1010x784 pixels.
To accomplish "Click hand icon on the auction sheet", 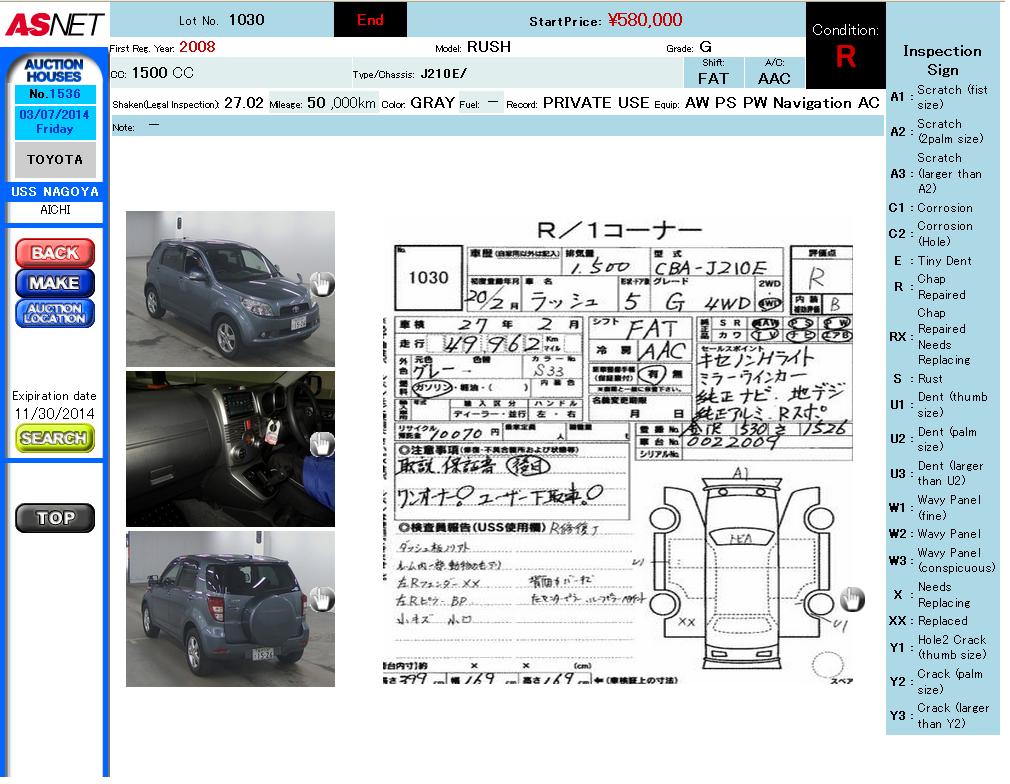I will [x=850, y=598].
